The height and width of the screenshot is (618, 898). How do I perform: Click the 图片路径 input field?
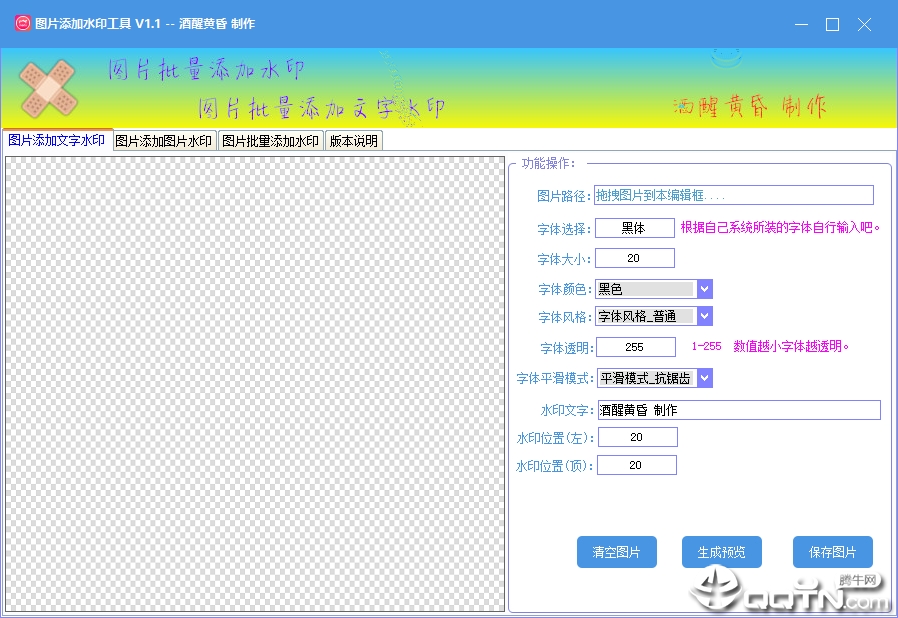[x=733, y=195]
